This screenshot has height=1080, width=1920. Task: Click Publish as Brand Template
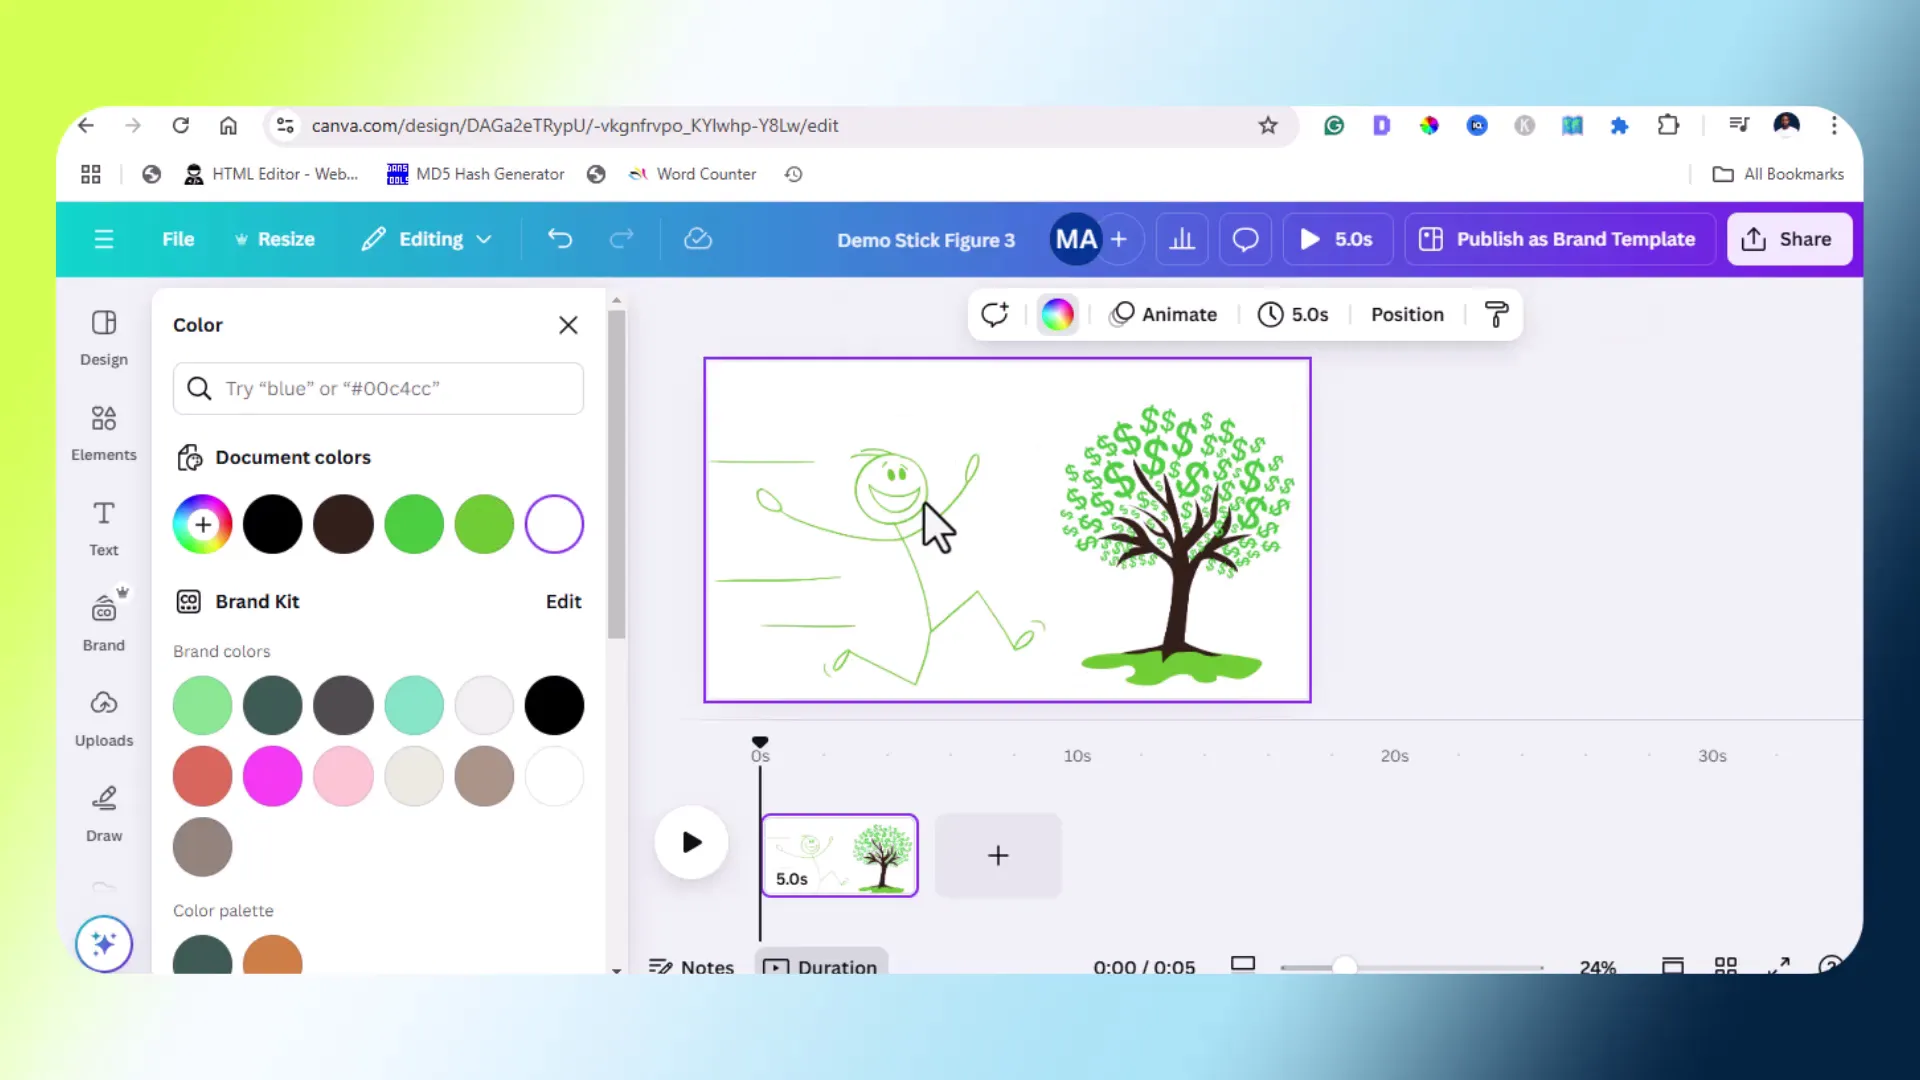[1559, 239]
